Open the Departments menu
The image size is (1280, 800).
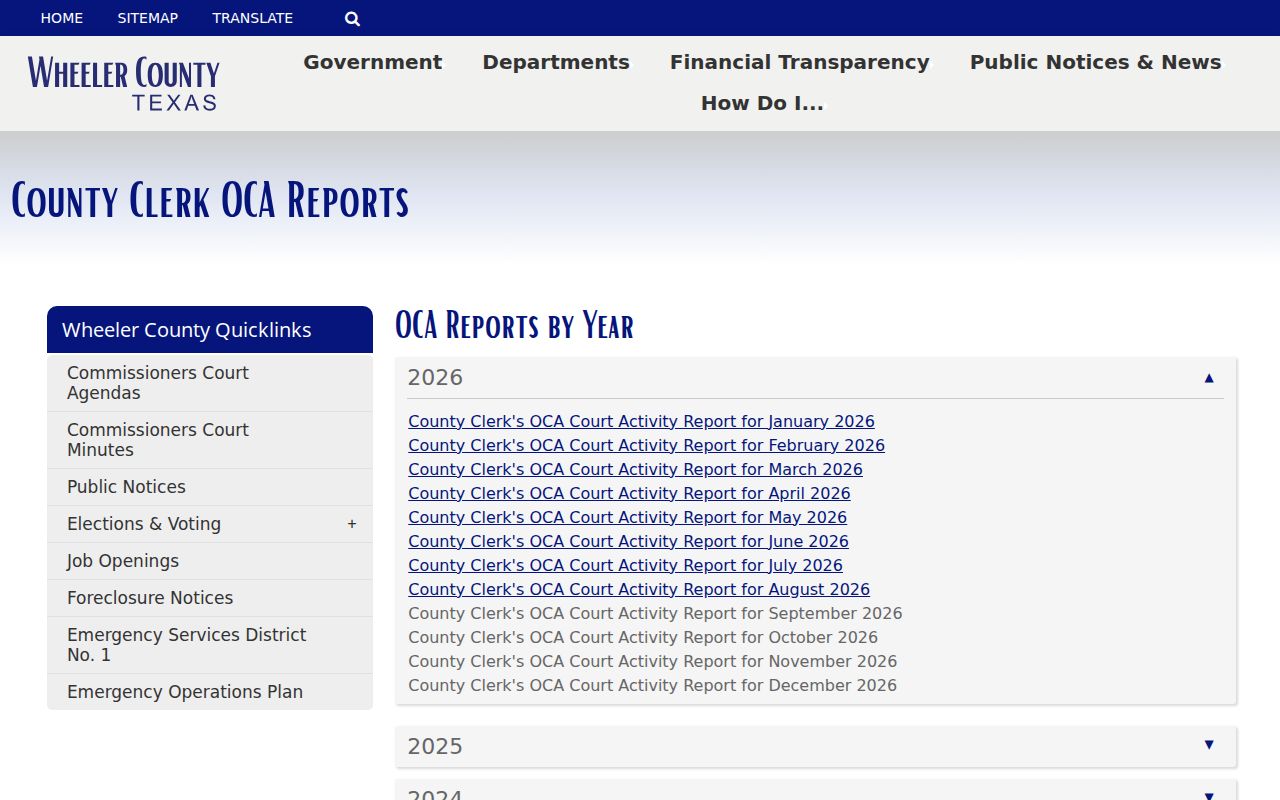point(556,62)
